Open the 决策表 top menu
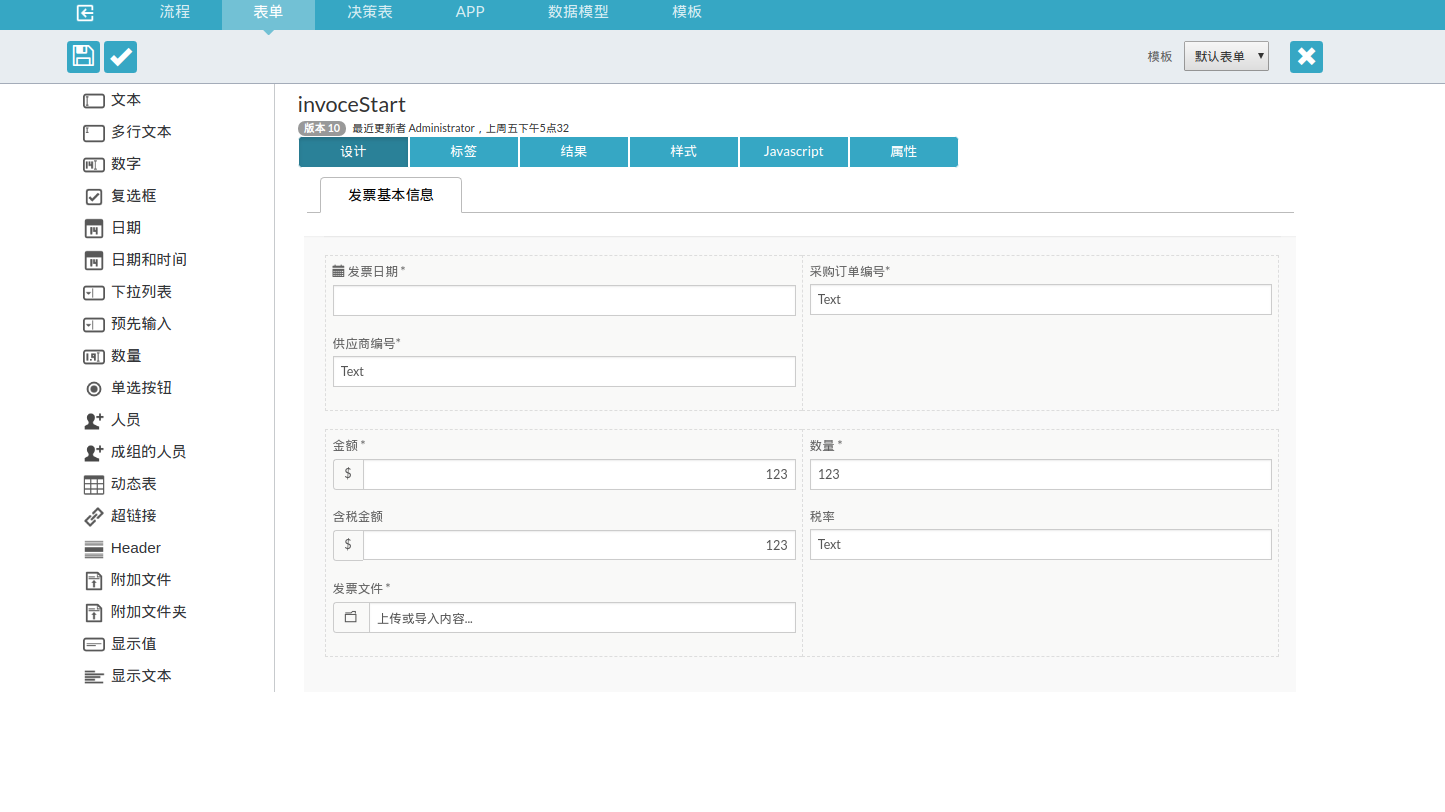The height and width of the screenshot is (812, 1445). click(370, 12)
